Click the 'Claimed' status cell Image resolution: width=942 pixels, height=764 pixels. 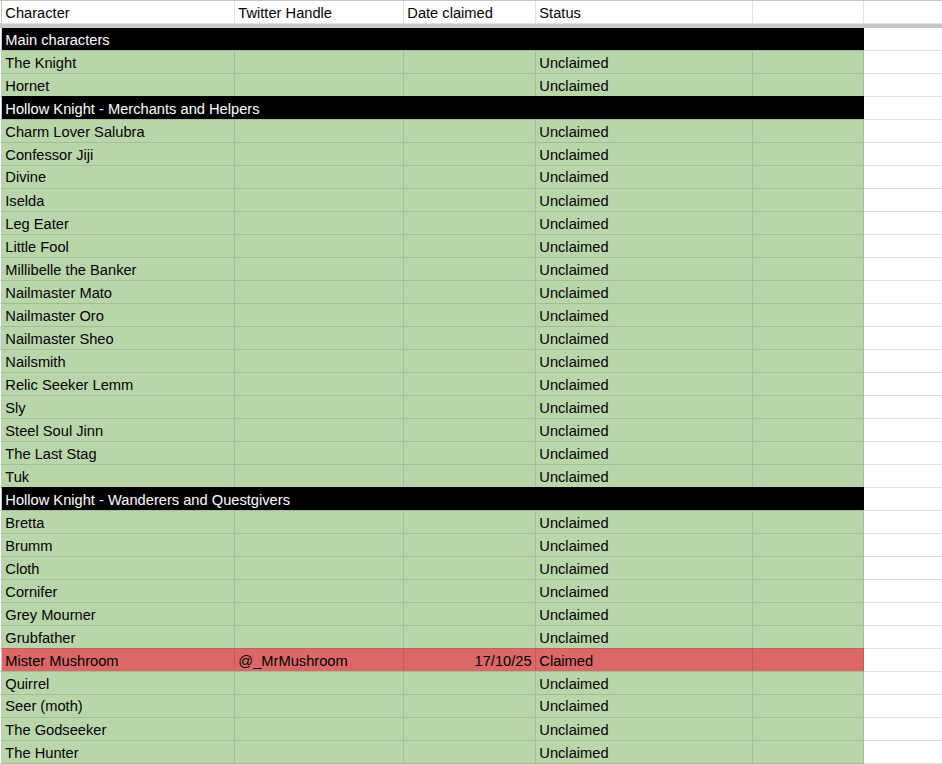point(644,661)
